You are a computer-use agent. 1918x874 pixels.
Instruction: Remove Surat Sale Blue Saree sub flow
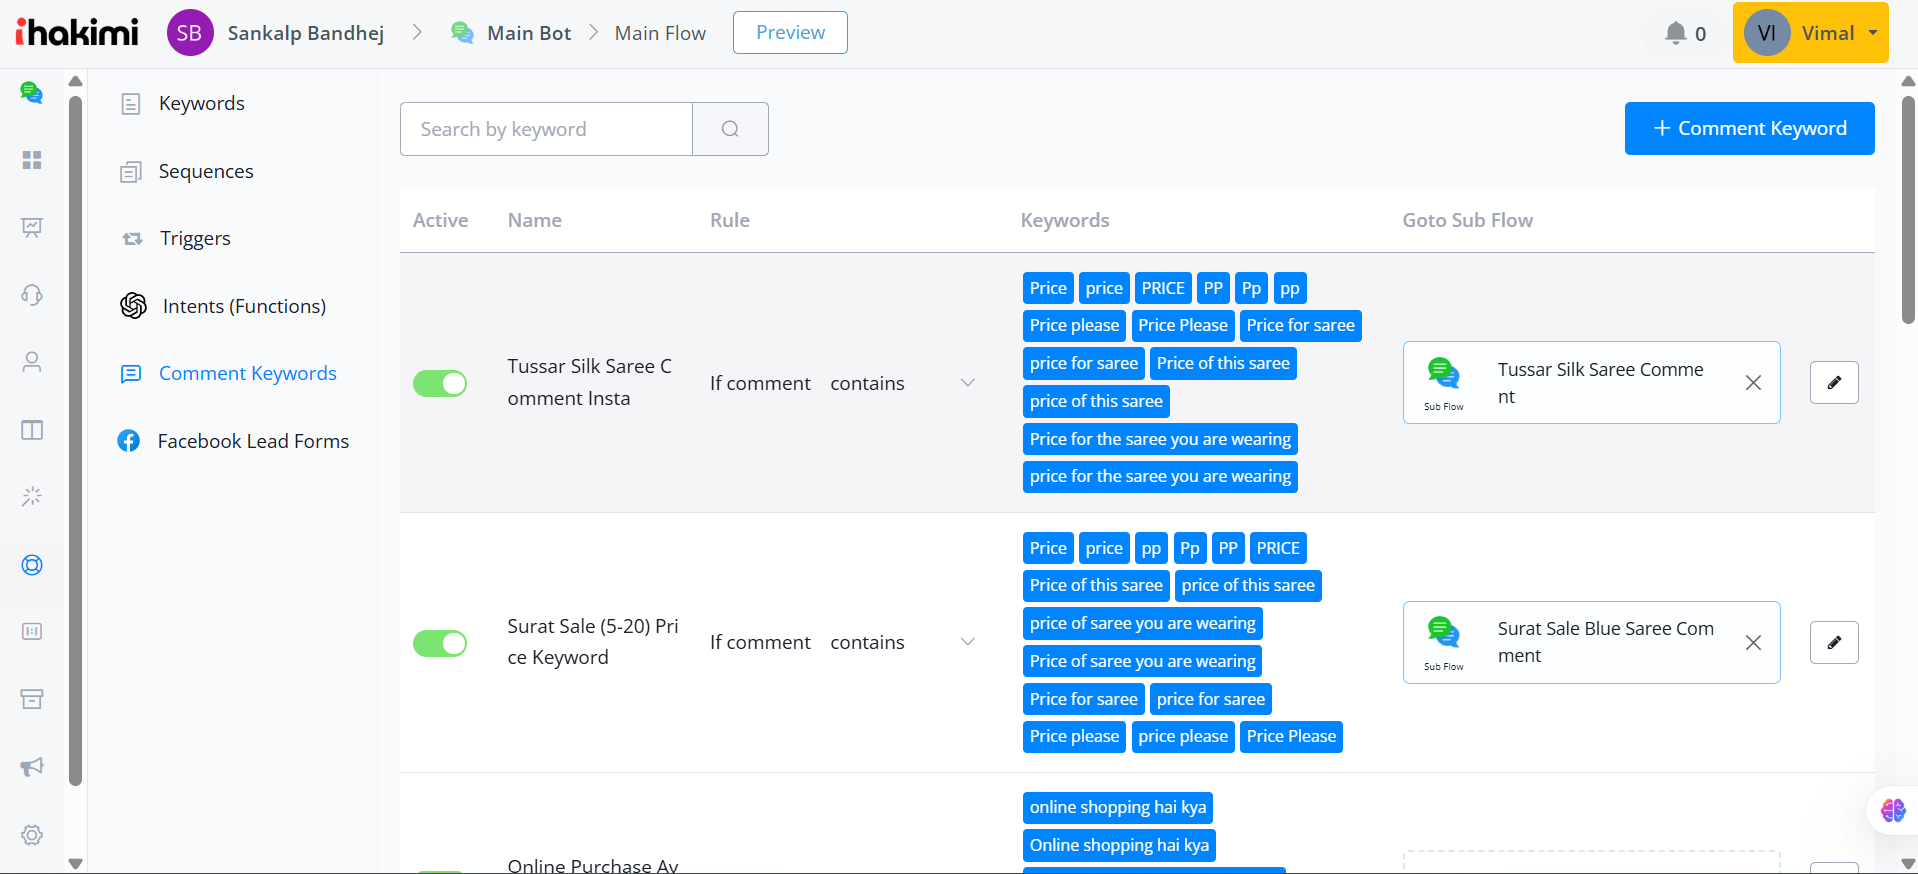(1753, 643)
